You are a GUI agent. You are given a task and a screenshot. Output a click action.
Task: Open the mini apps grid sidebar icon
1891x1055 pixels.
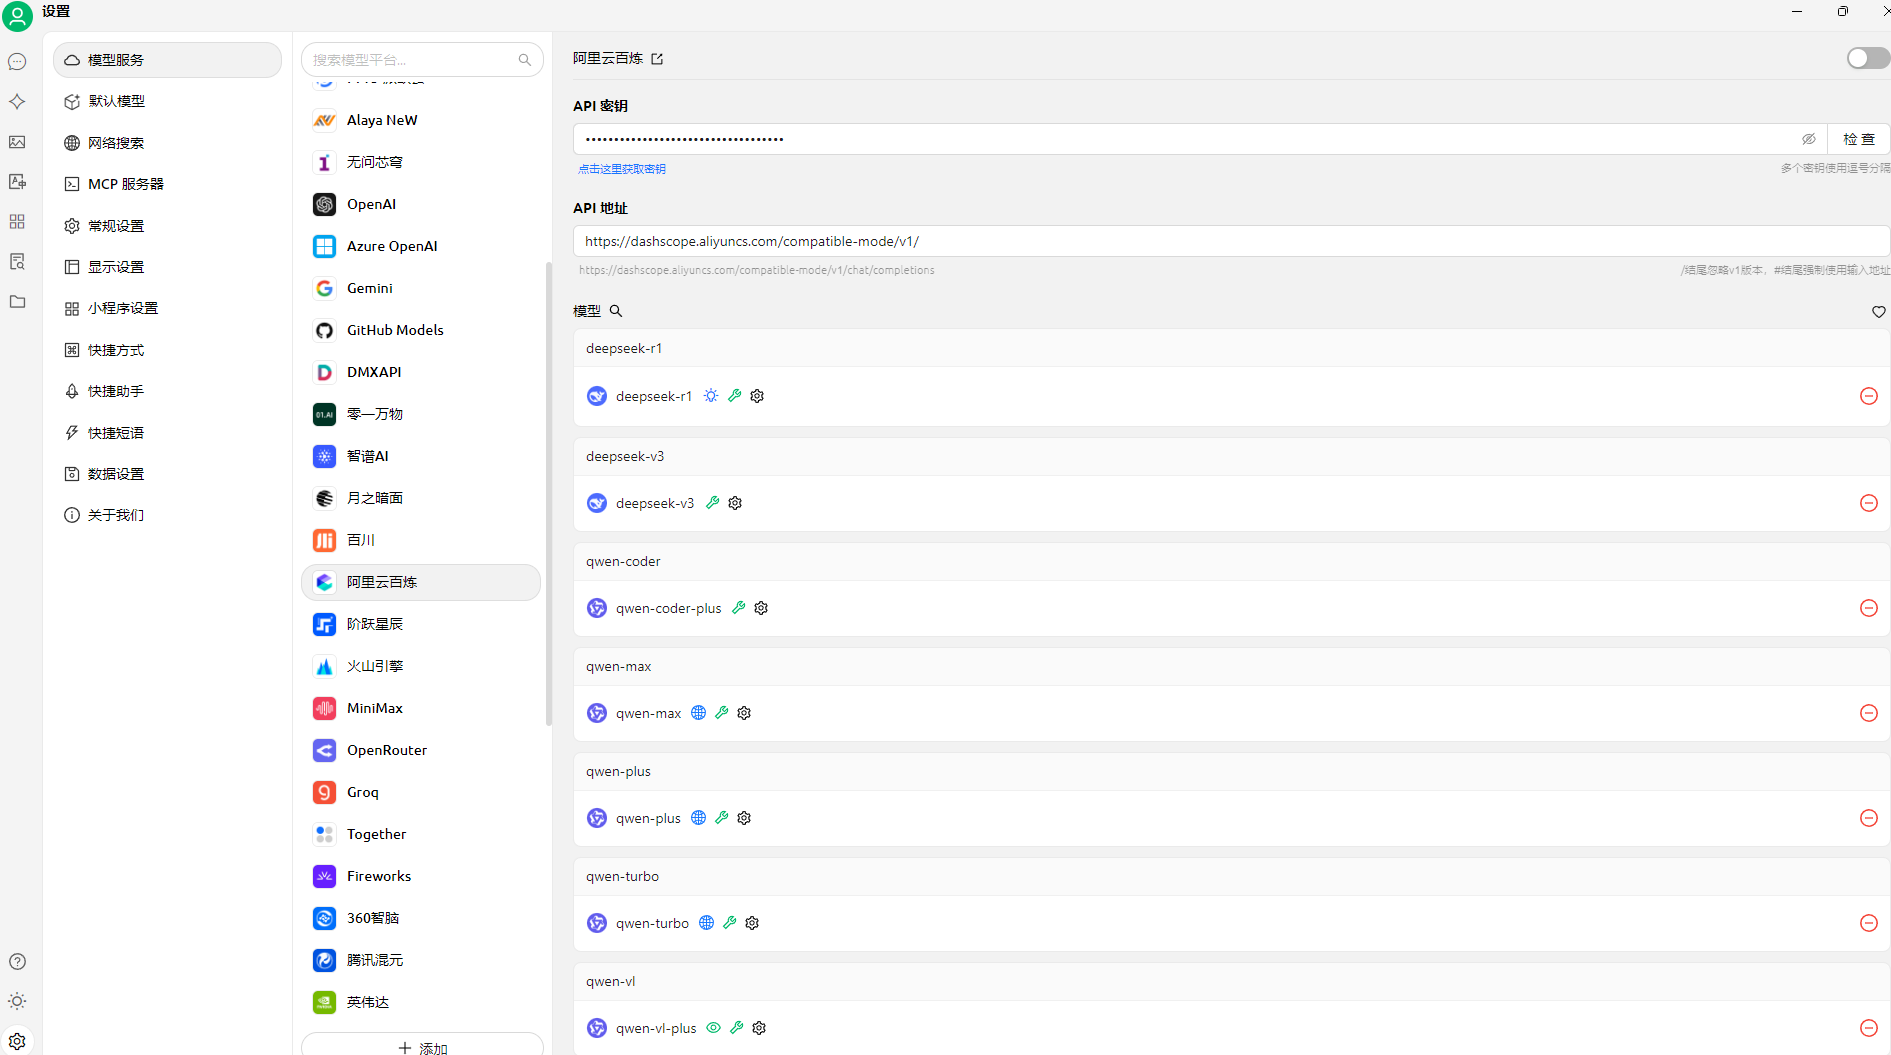[17, 222]
